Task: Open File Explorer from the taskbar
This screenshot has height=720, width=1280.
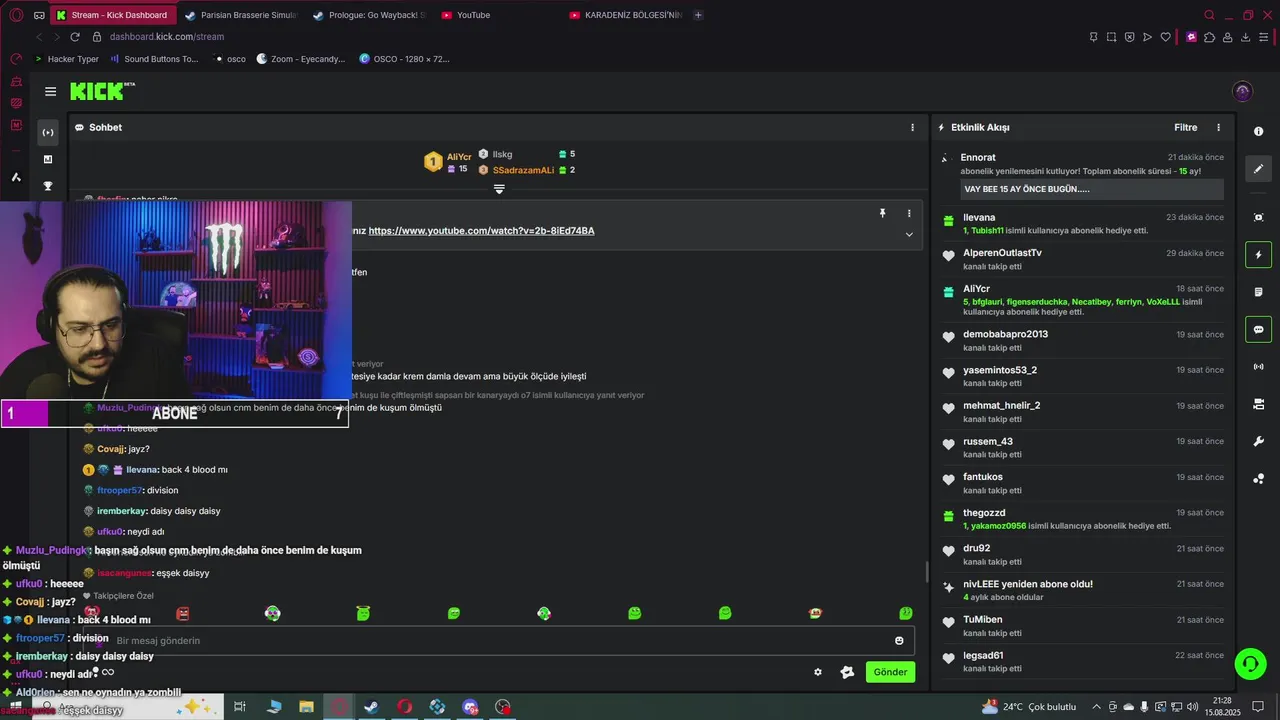Action: click(307, 707)
